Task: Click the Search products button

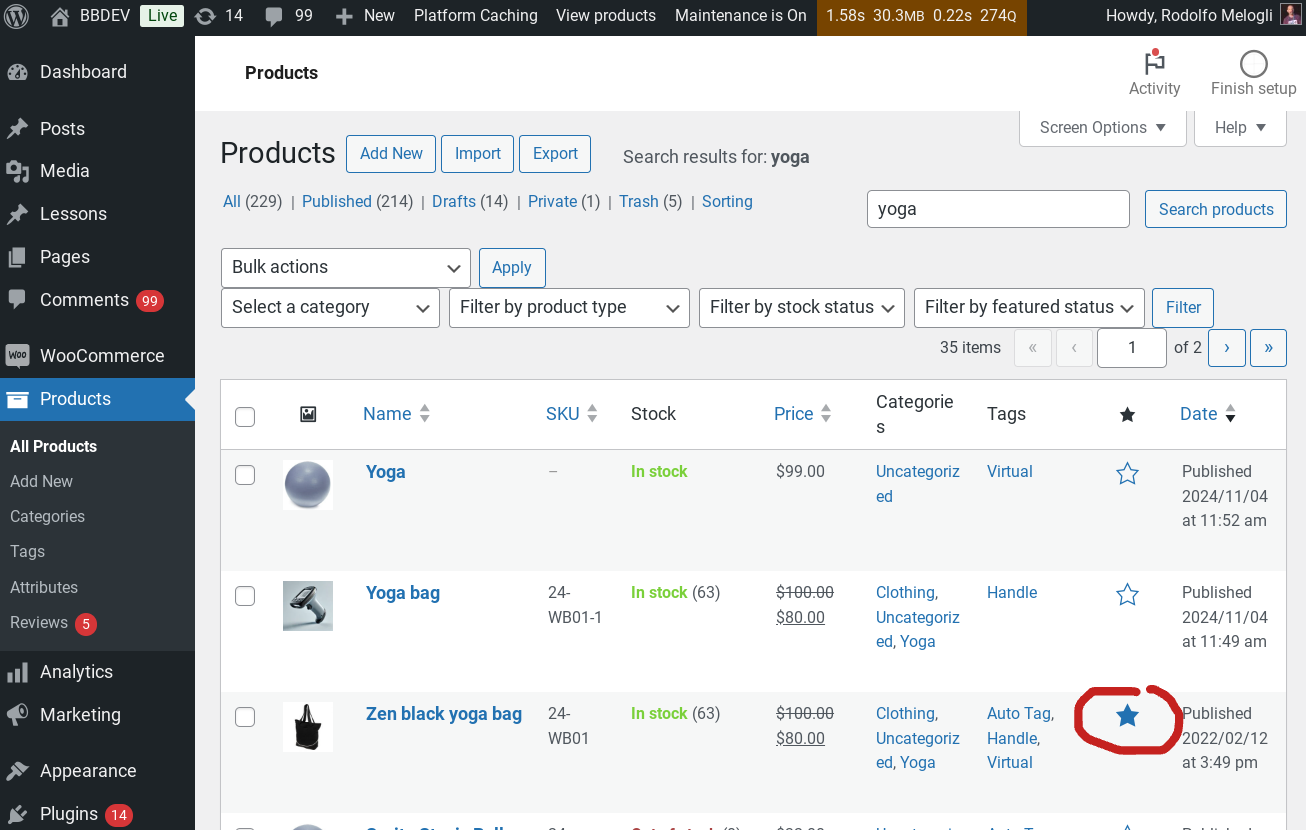Action: (1216, 209)
